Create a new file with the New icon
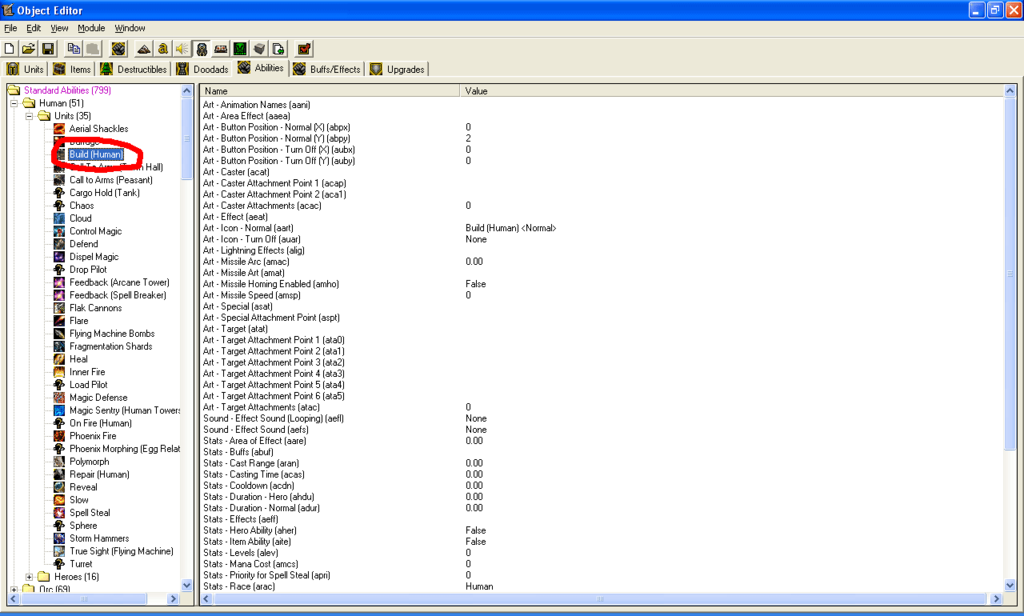The width and height of the screenshot is (1024, 616). point(10,49)
